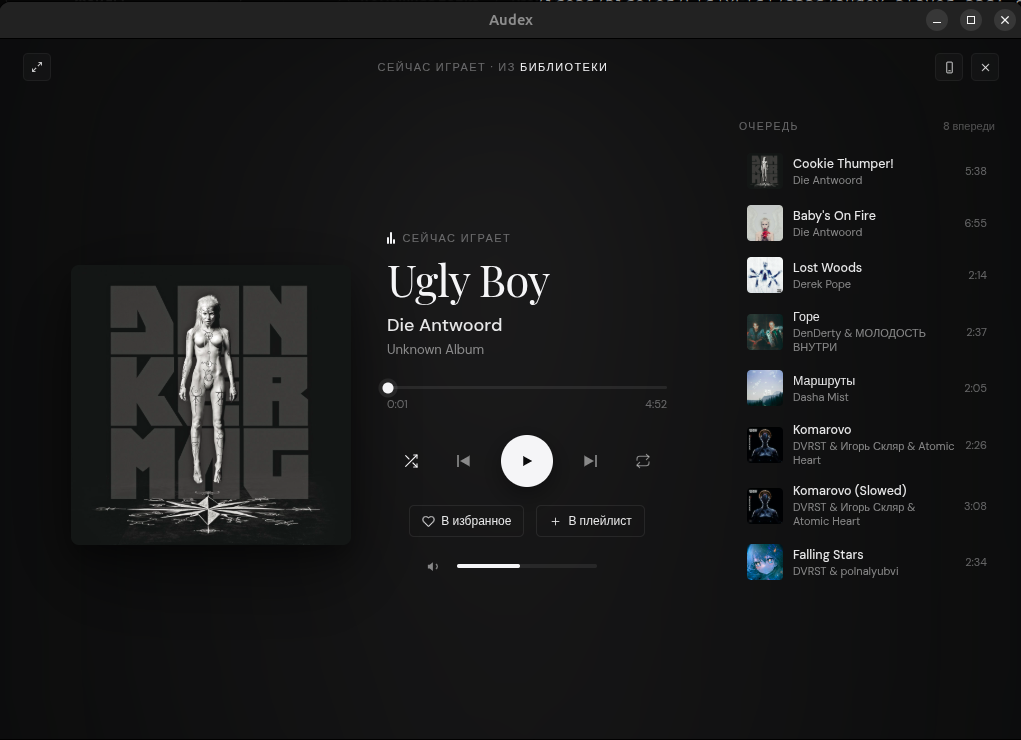Click the Dasha Mist artist name

point(820,397)
